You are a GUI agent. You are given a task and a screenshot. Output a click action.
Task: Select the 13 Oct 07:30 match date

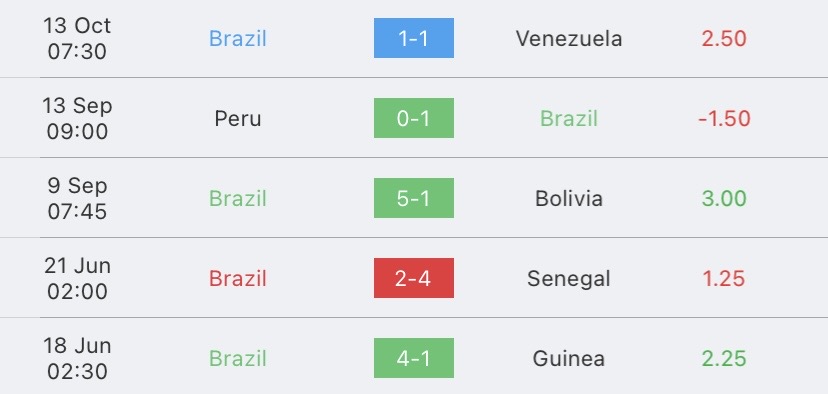[77, 39]
